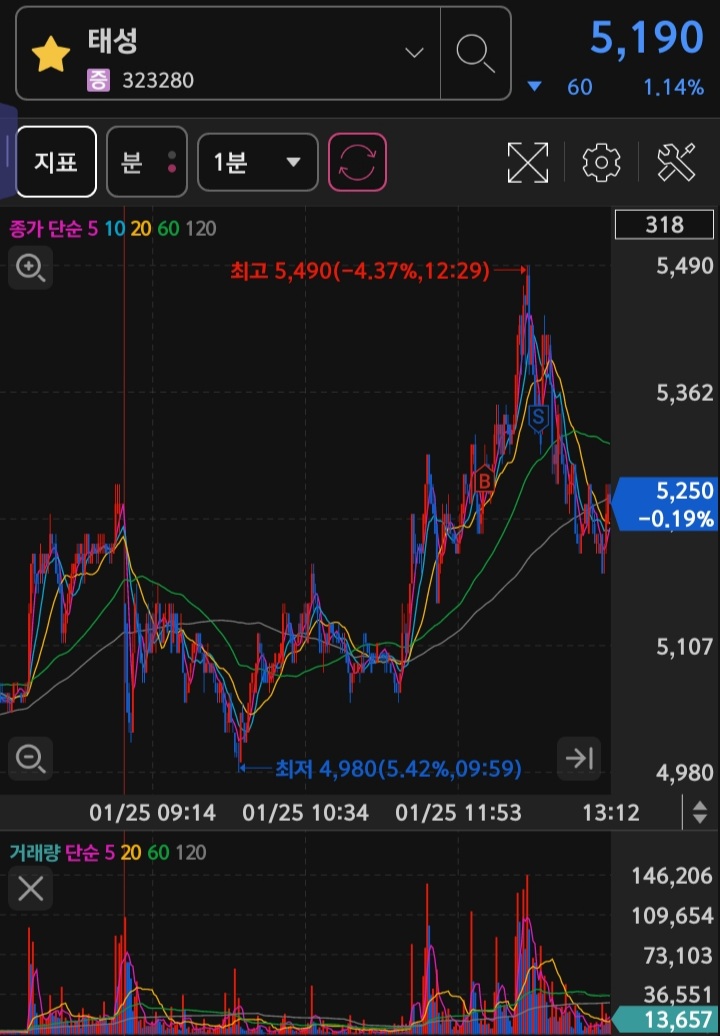Tap the 지표 indicator button
This screenshot has height=1036, width=720.
click(56, 162)
